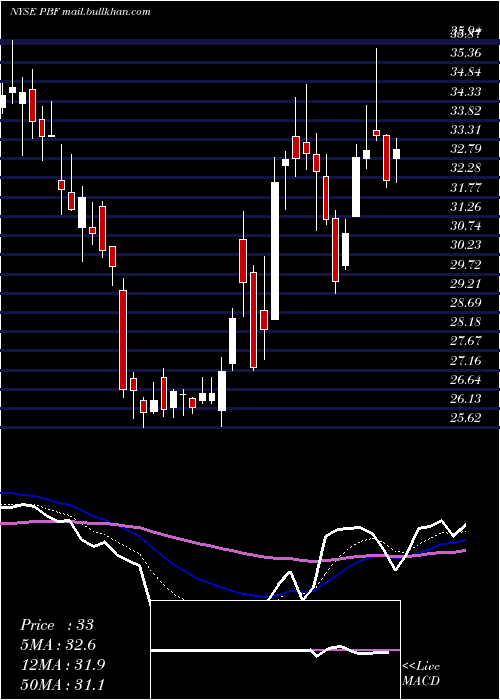Select the 33.82 price axis label
This screenshot has height=700, width=500.
tap(466, 111)
